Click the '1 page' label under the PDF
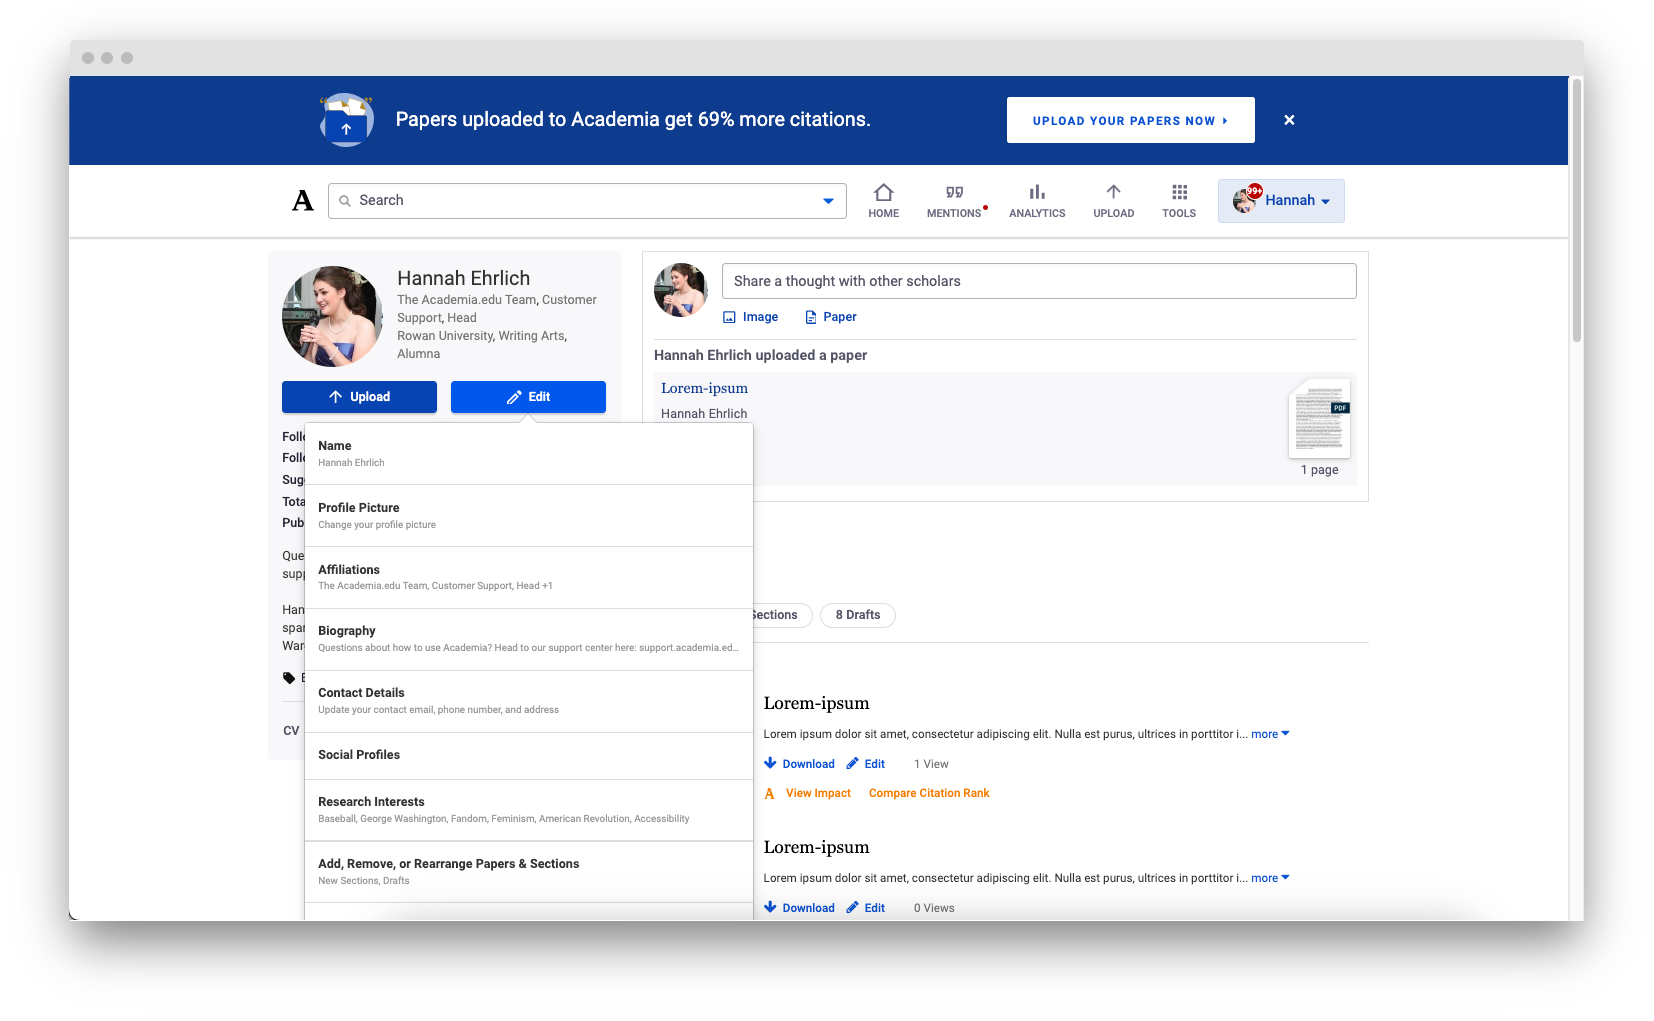The image size is (1654, 1021). click(x=1319, y=470)
